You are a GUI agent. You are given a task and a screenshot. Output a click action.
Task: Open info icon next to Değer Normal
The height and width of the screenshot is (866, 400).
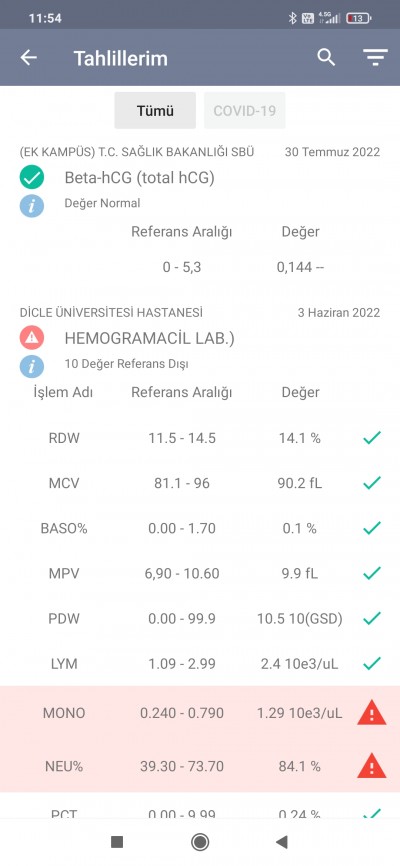[32, 205]
